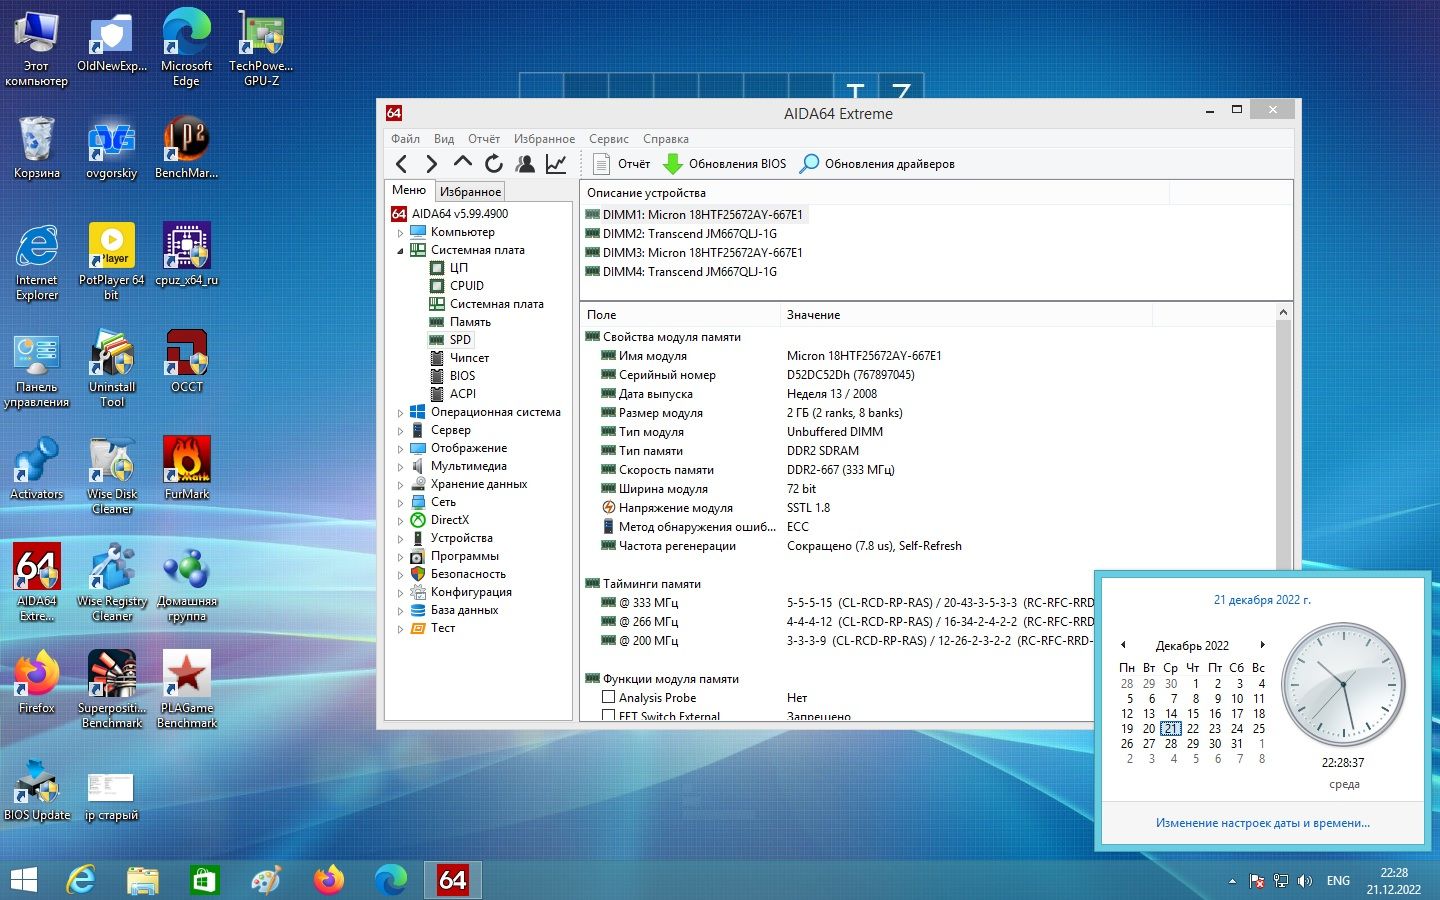Open the Файл menu

click(x=405, y=139)
